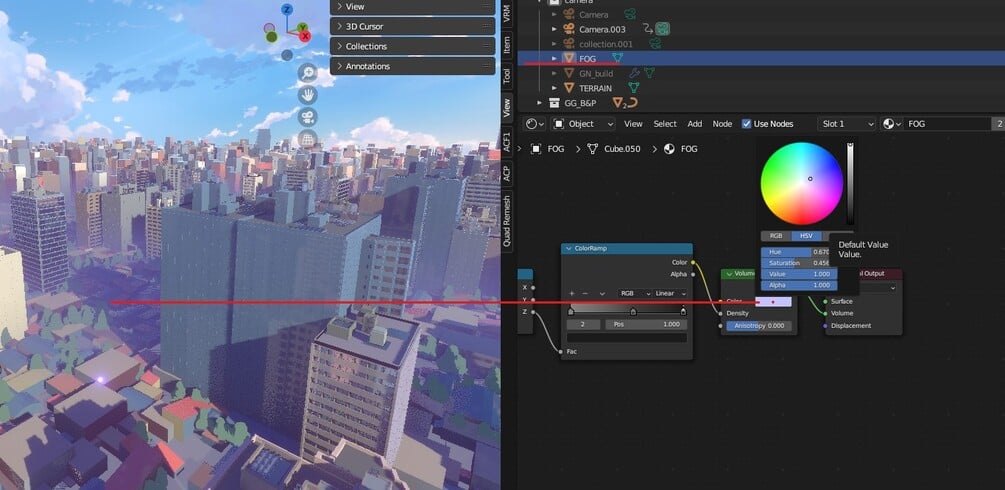Screen dimensions: 1005x490
Task: Open ColorRamp RGB color mode dropdown
Action: [x=635, y=293]
